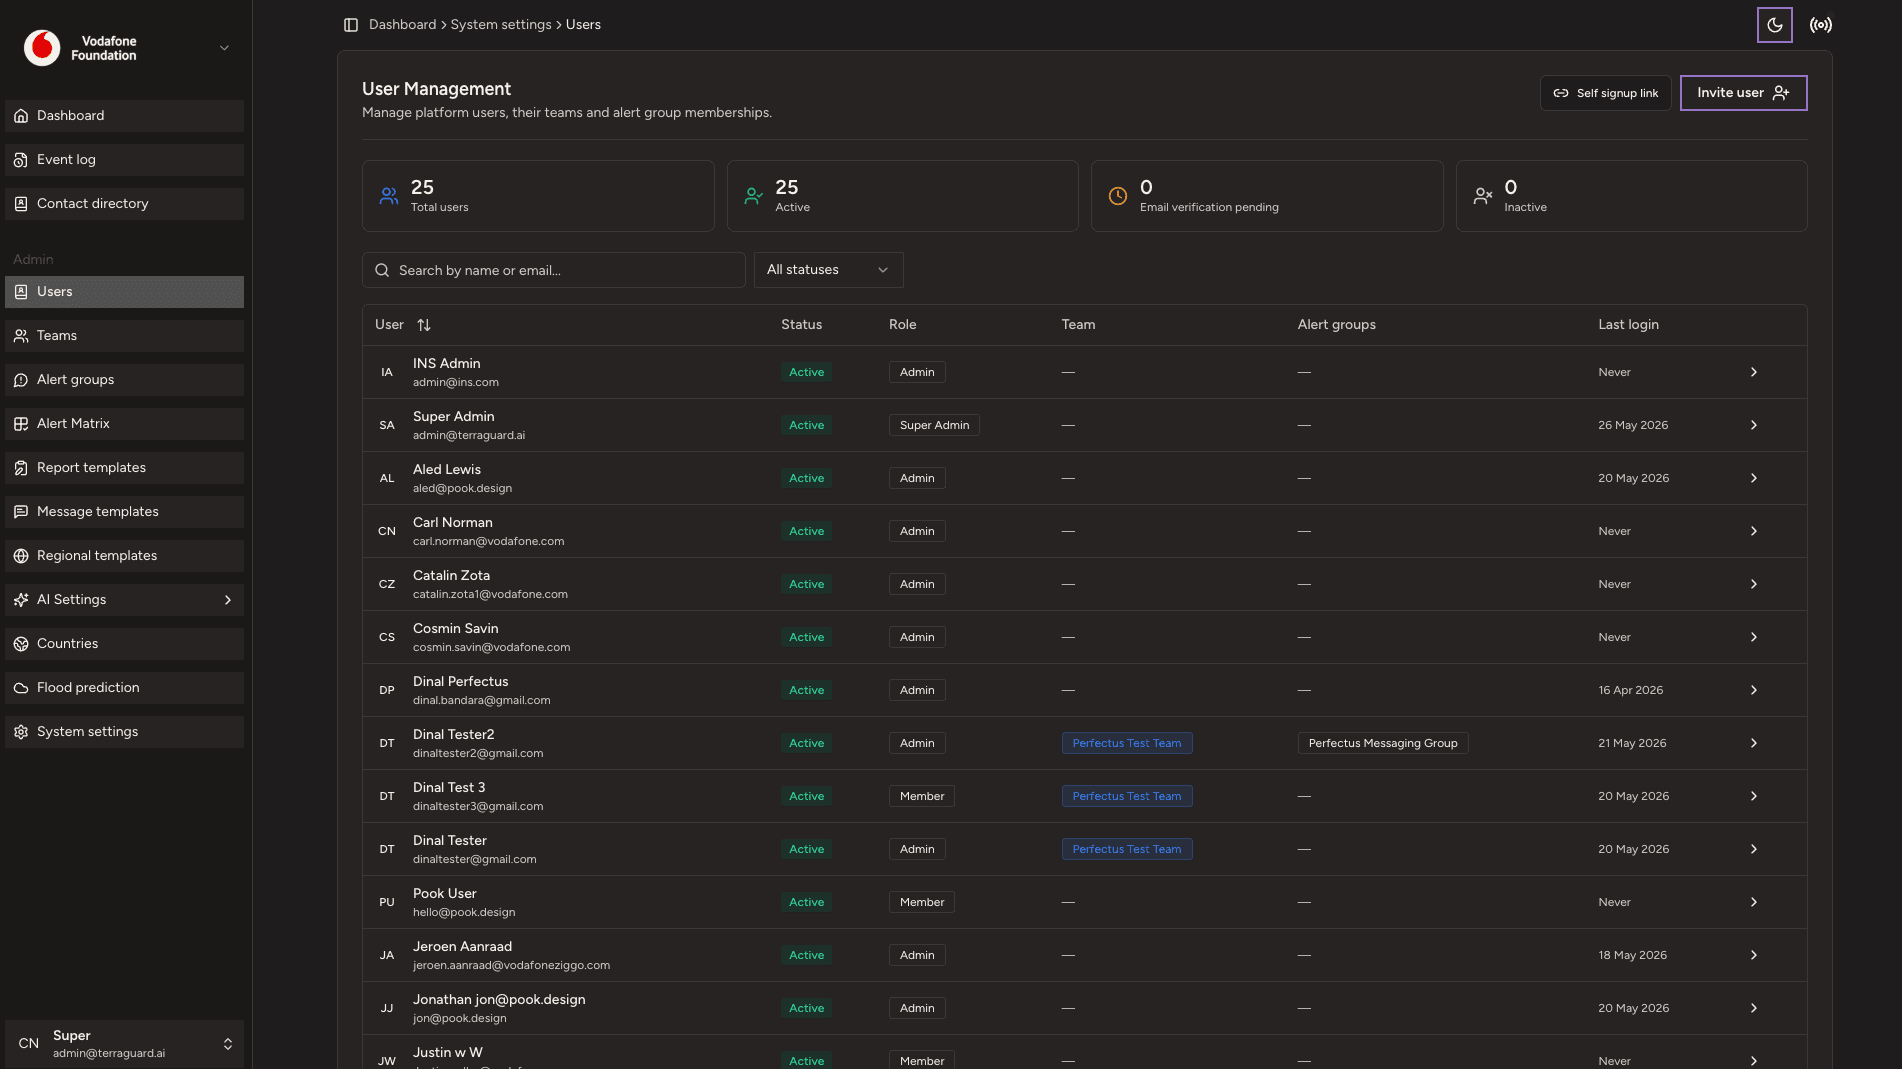The image size is (1902, 1069).
Task: Click the Invite user button
Action: click(x=1743, y=93)
